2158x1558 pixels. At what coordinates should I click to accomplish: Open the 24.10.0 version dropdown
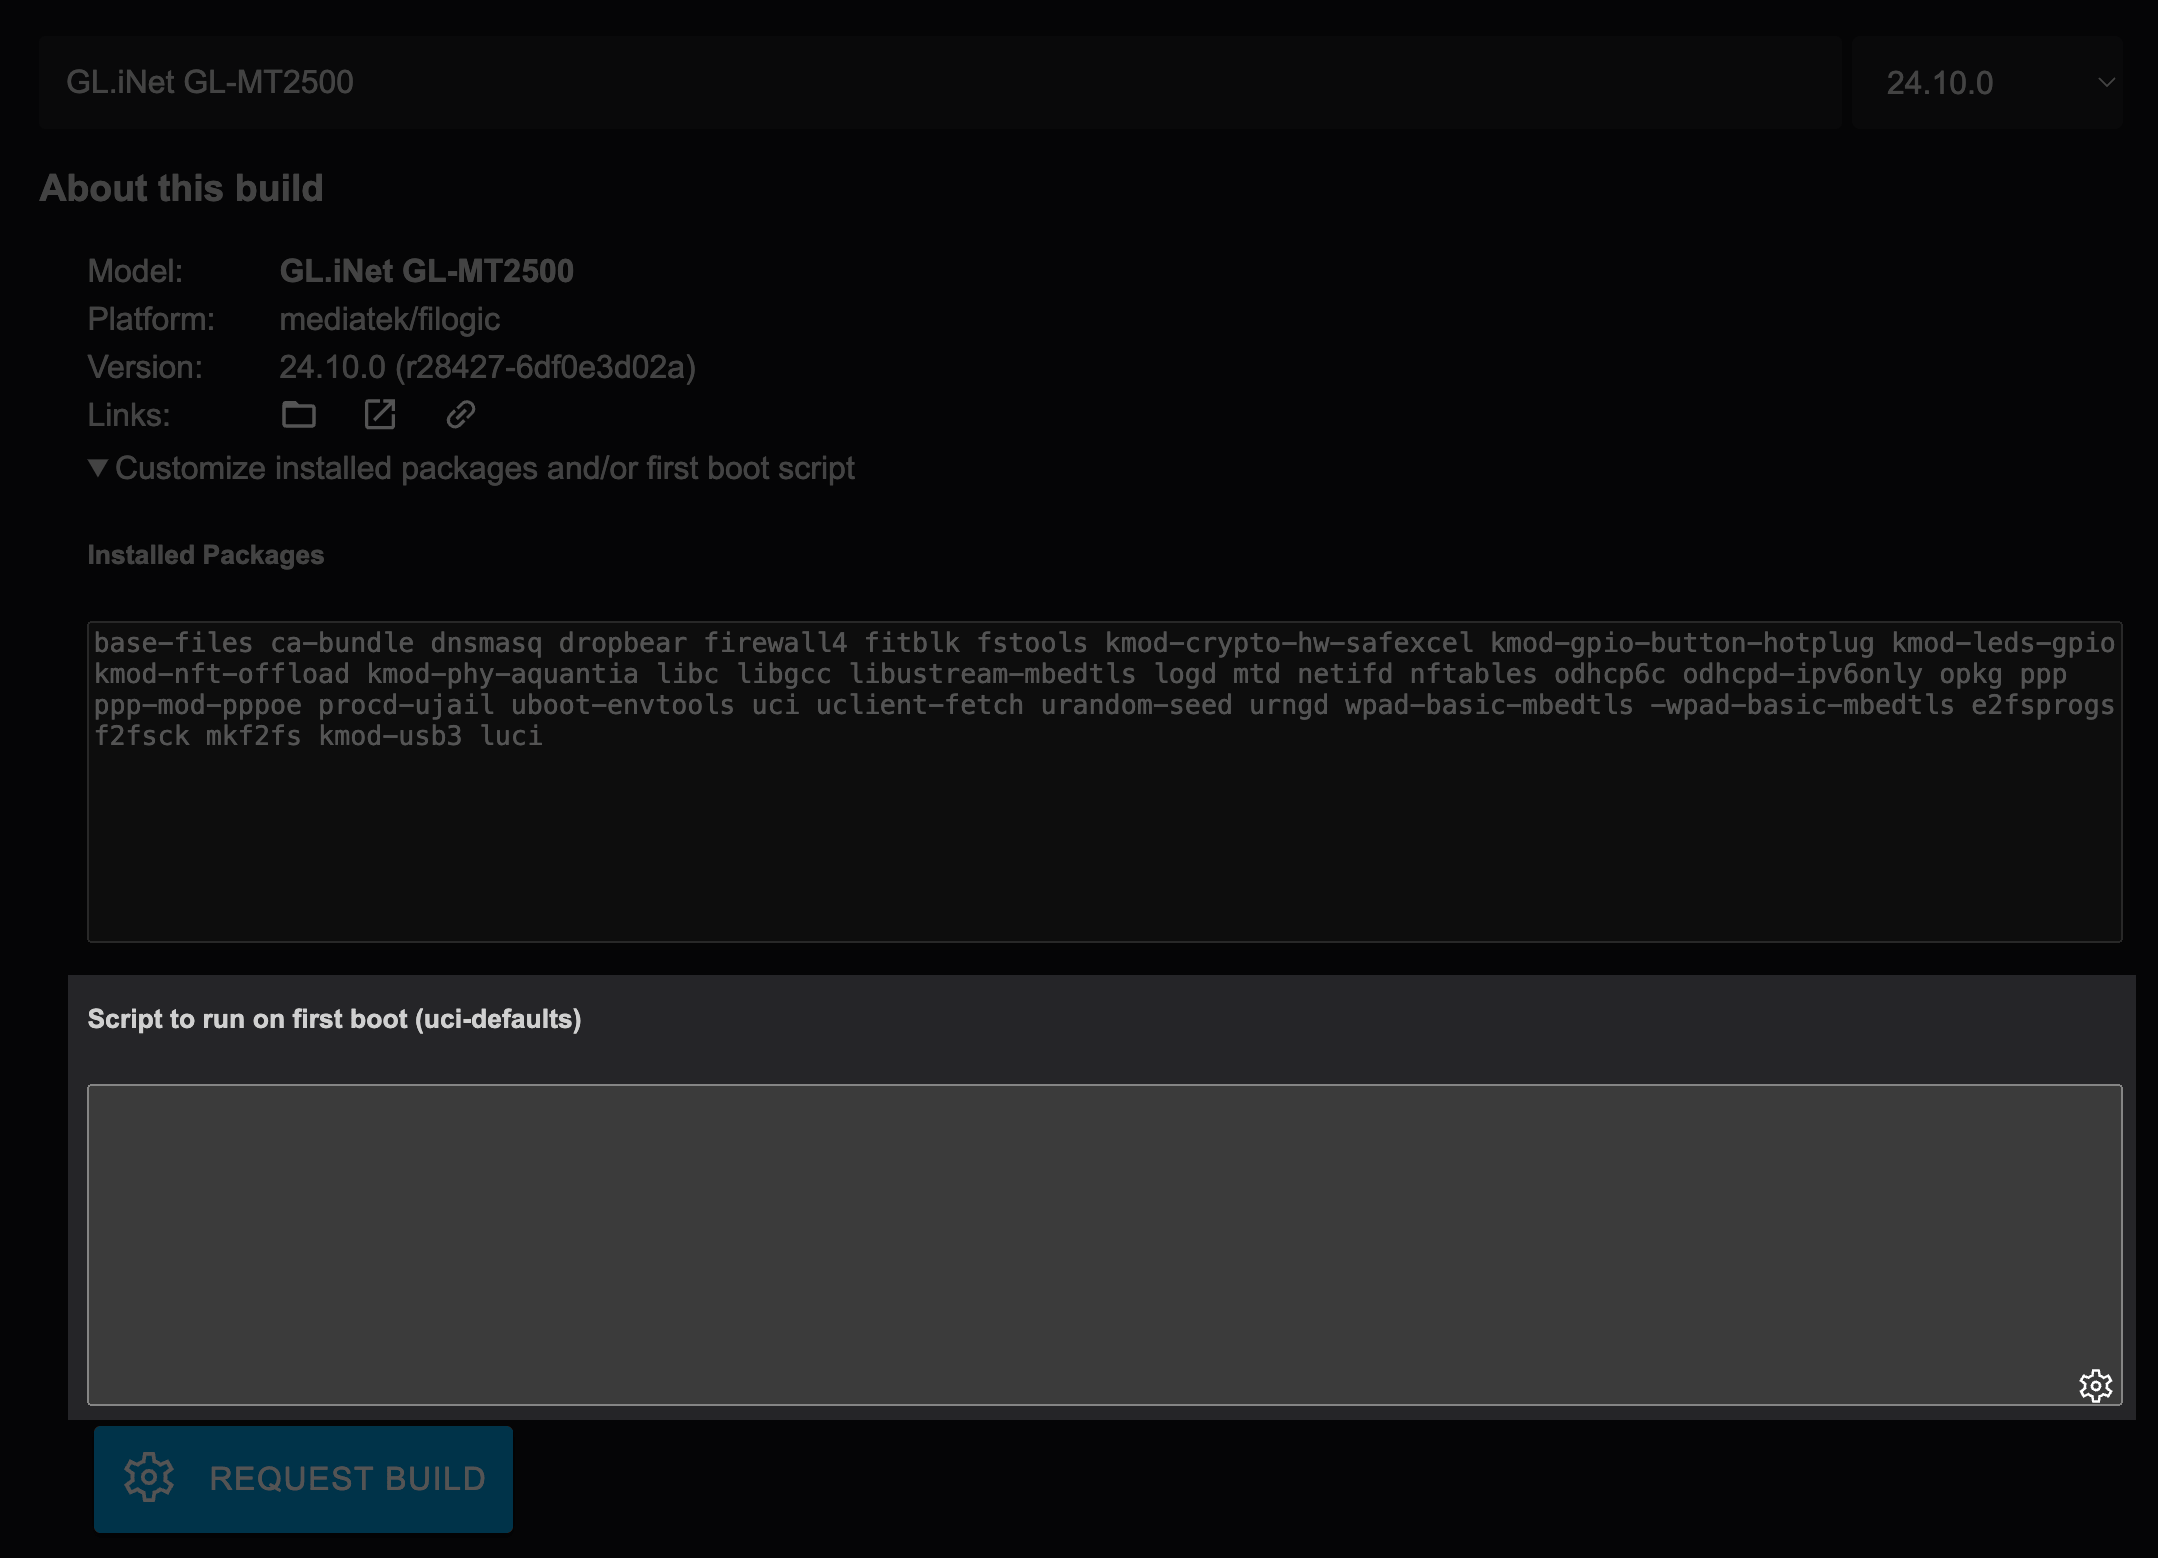pyautogui.click(x=1985, y=82)
